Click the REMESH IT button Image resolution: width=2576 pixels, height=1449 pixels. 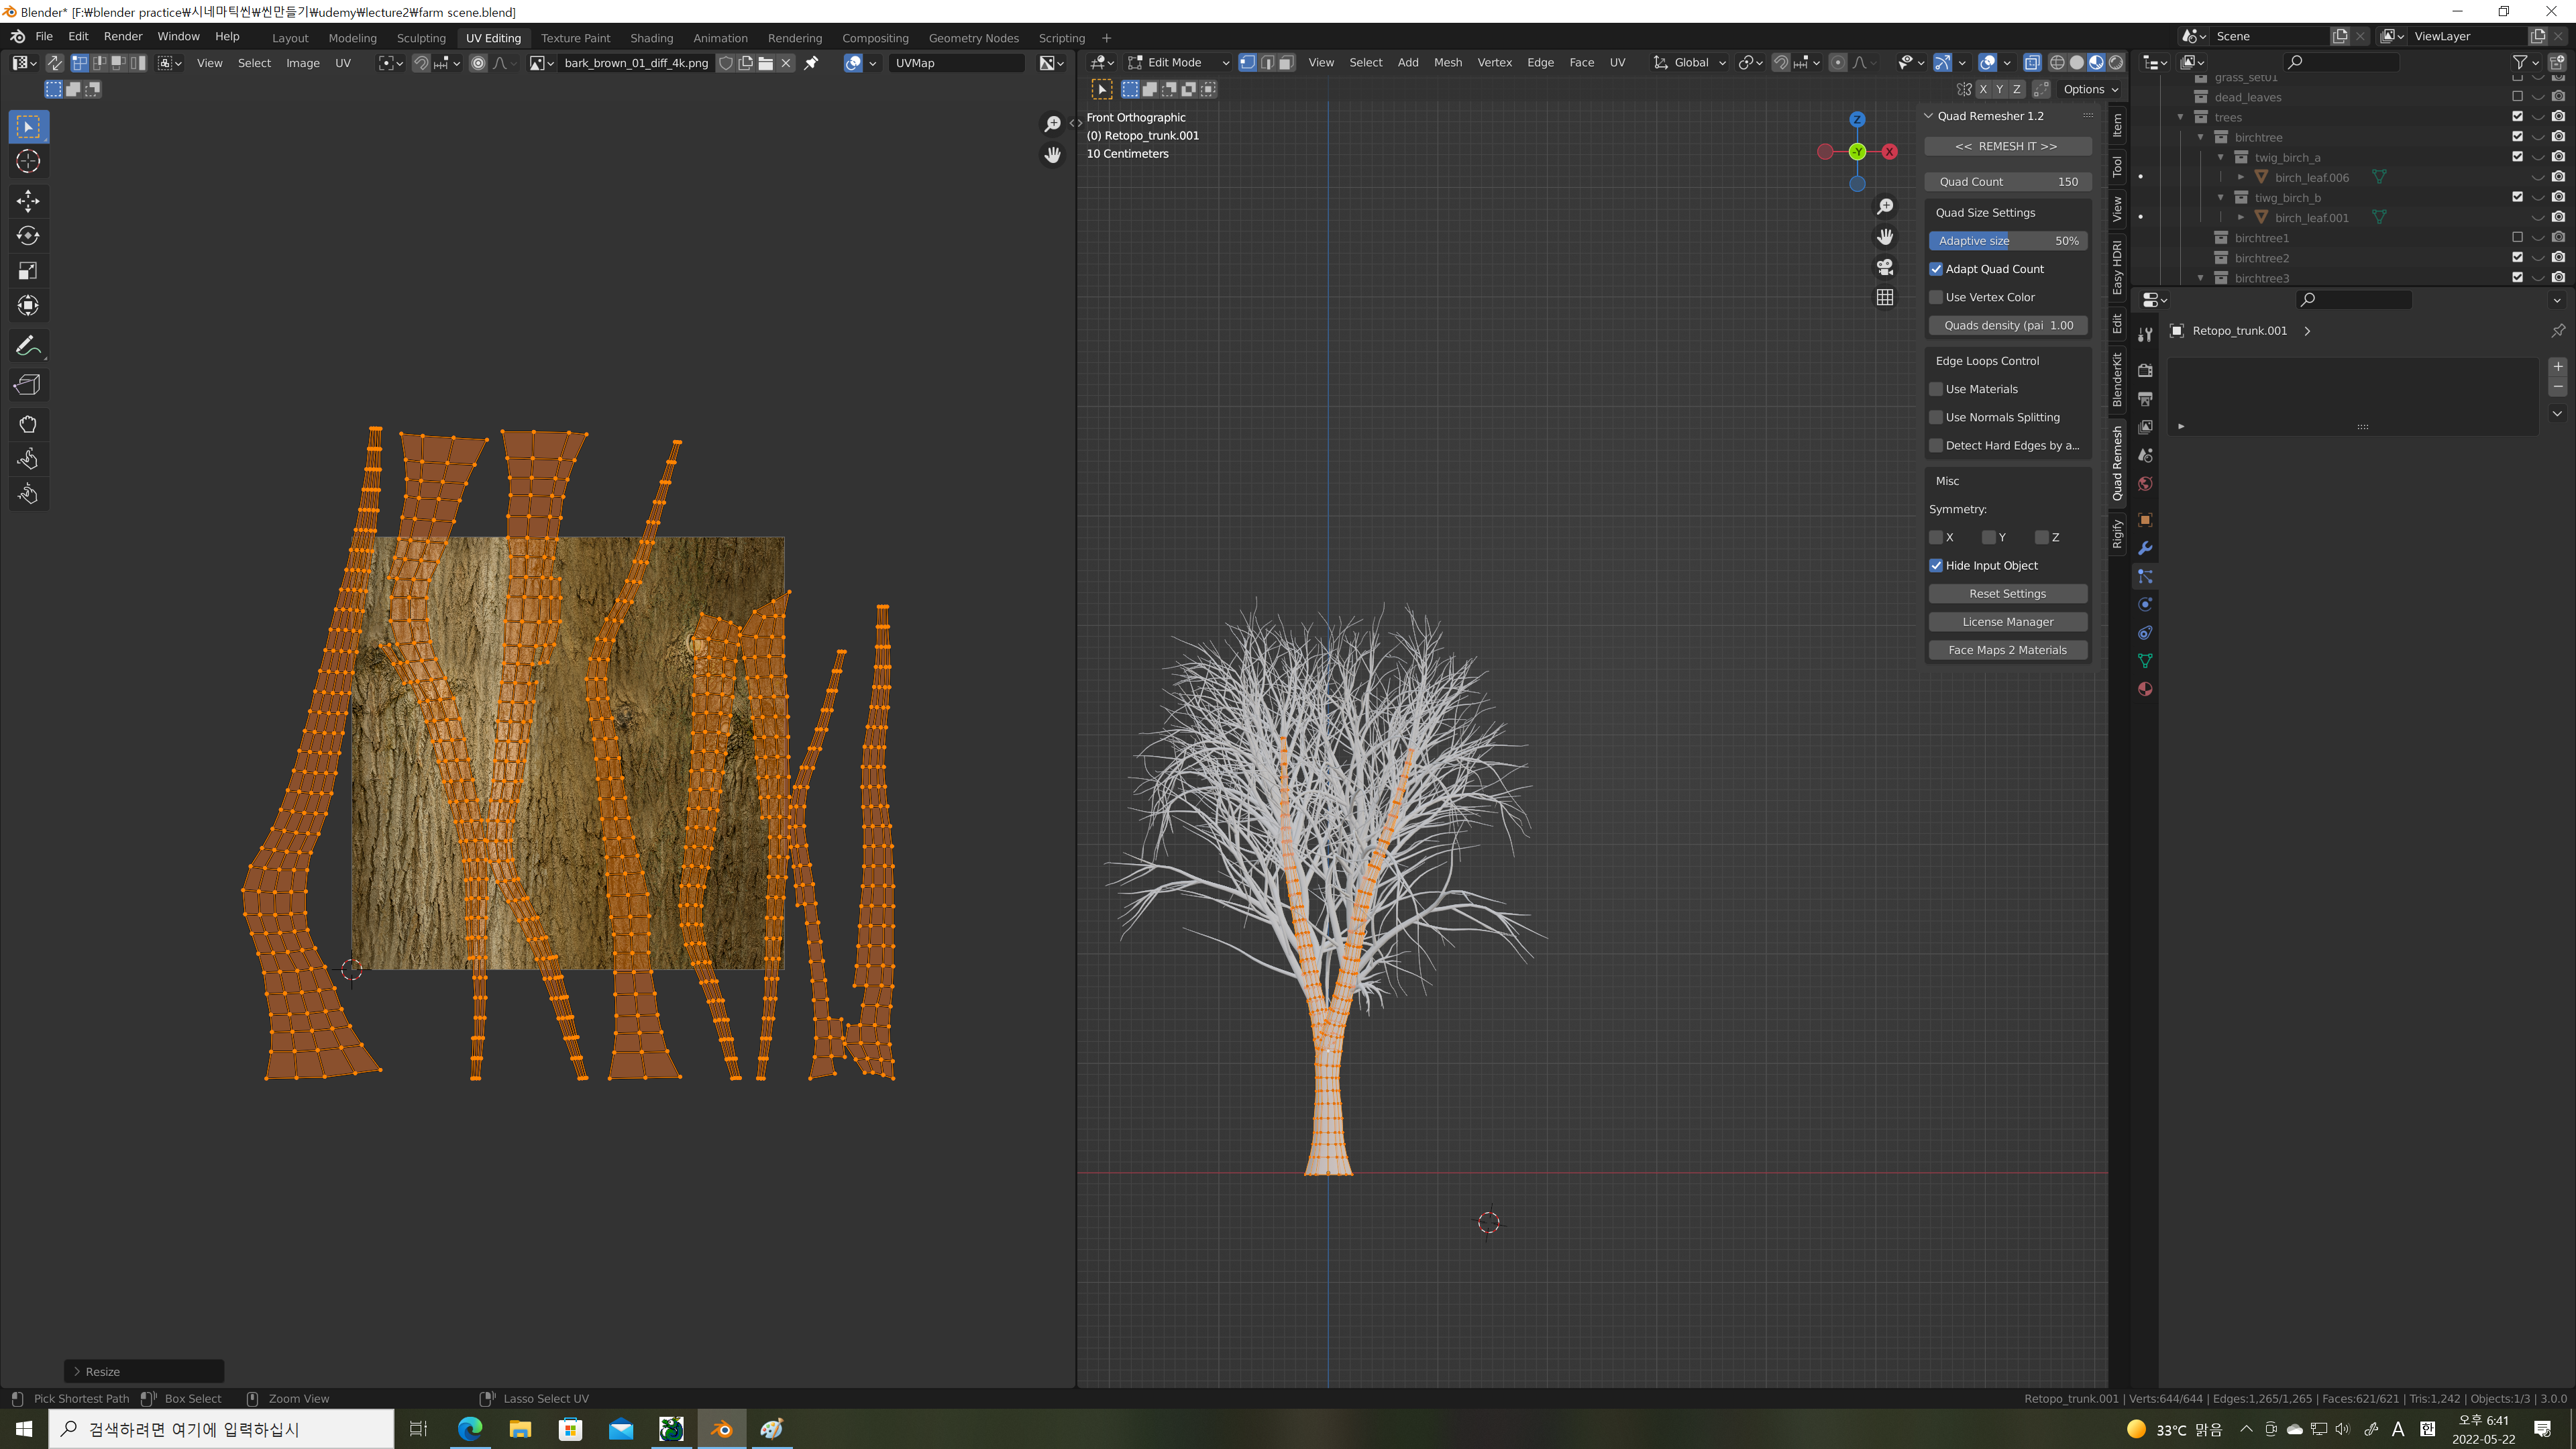(x=2006, y=146)
